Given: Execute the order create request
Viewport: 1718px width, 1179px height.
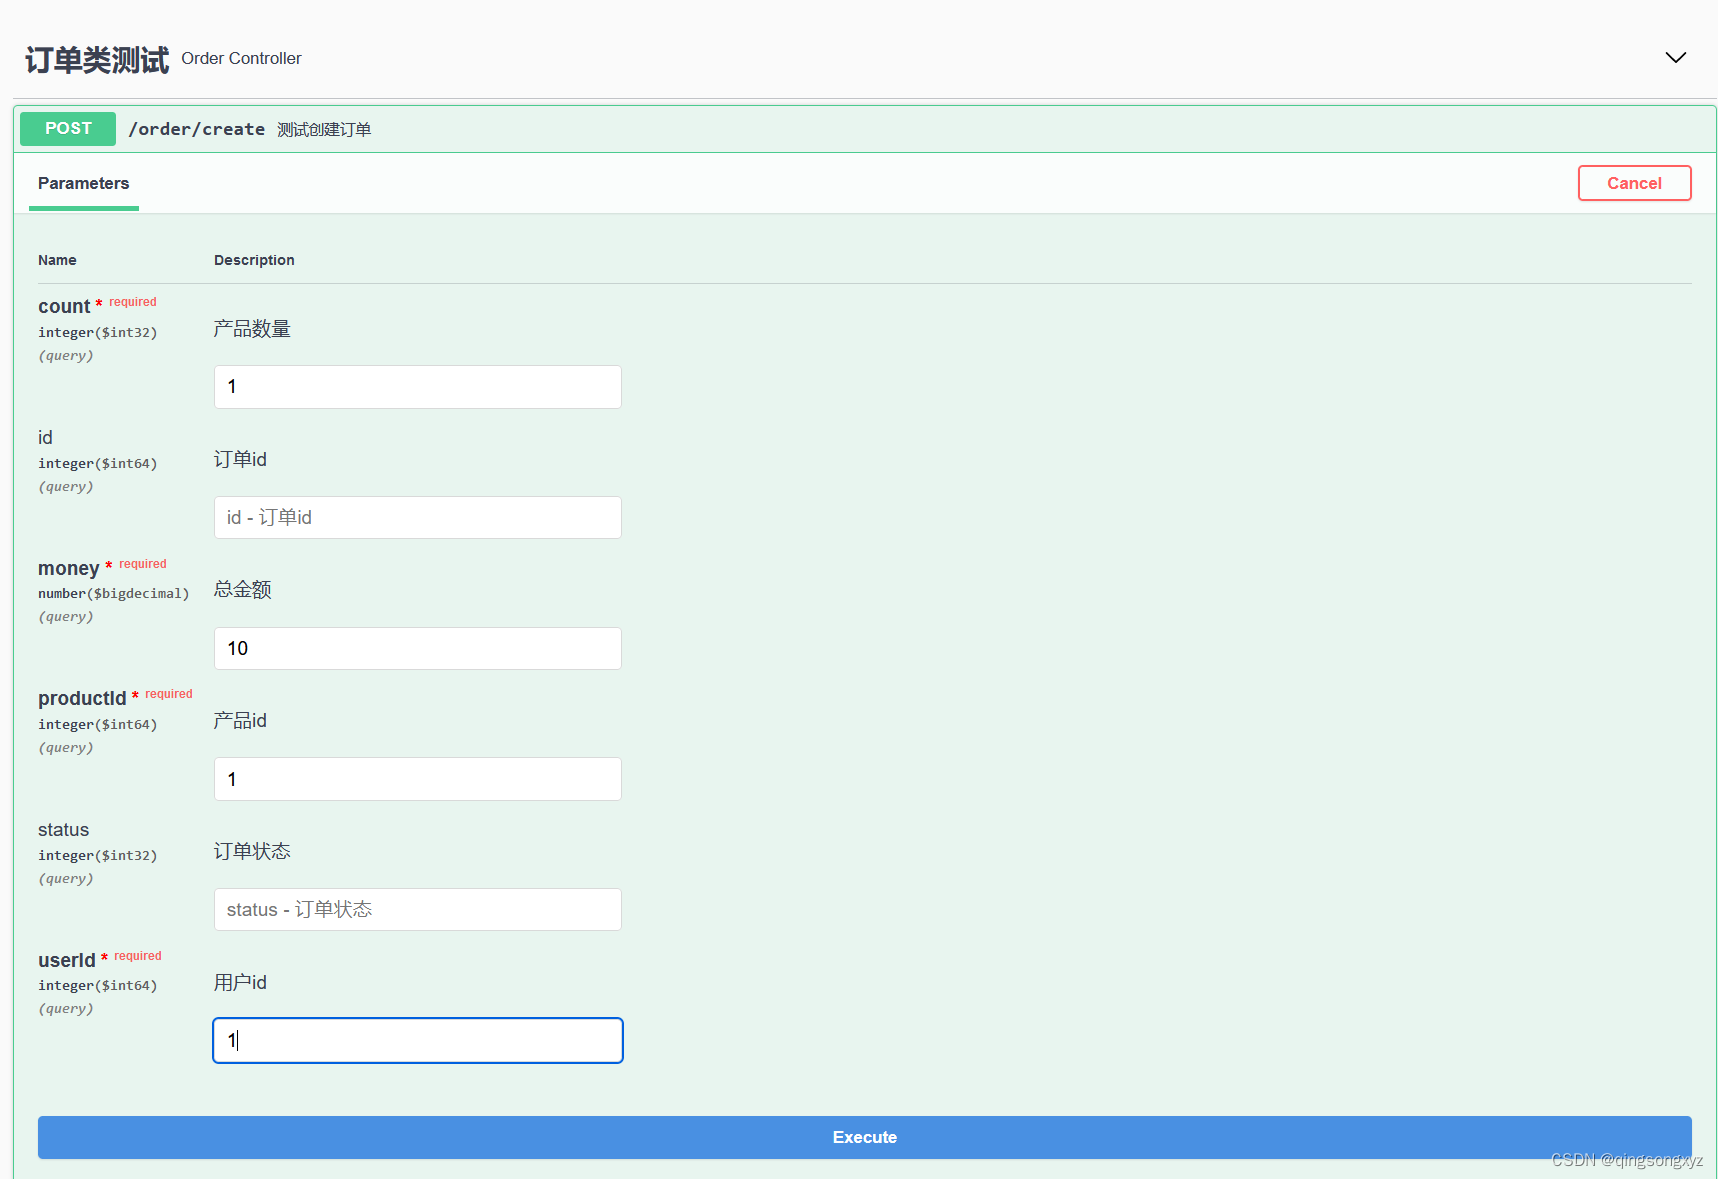Looking at the screenshot, I should (865, 1137).
